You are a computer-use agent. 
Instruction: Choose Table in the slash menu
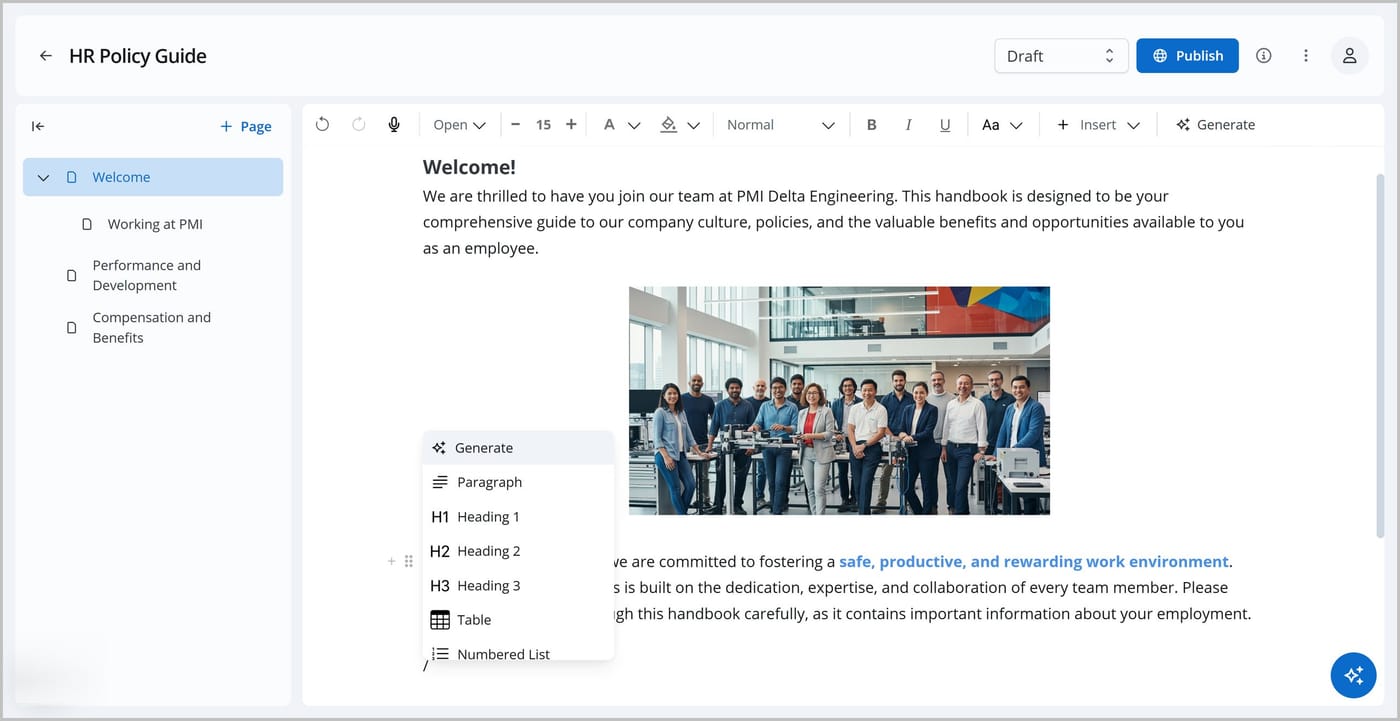click(518, 620)
